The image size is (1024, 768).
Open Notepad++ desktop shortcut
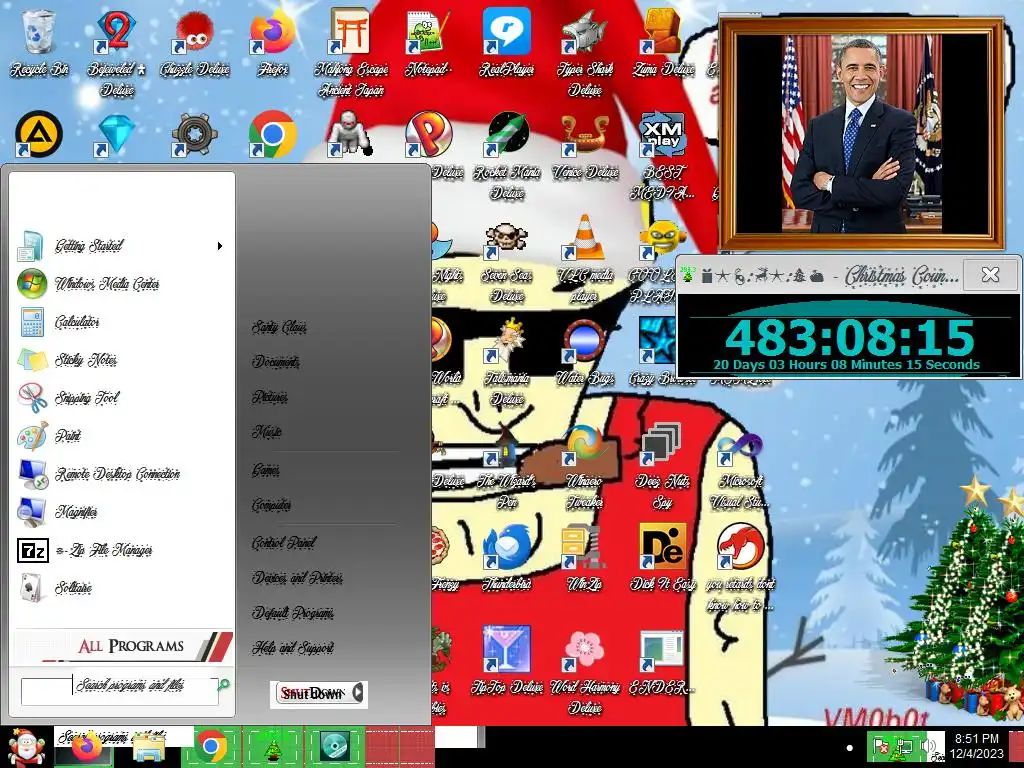[x=428, y=43]
